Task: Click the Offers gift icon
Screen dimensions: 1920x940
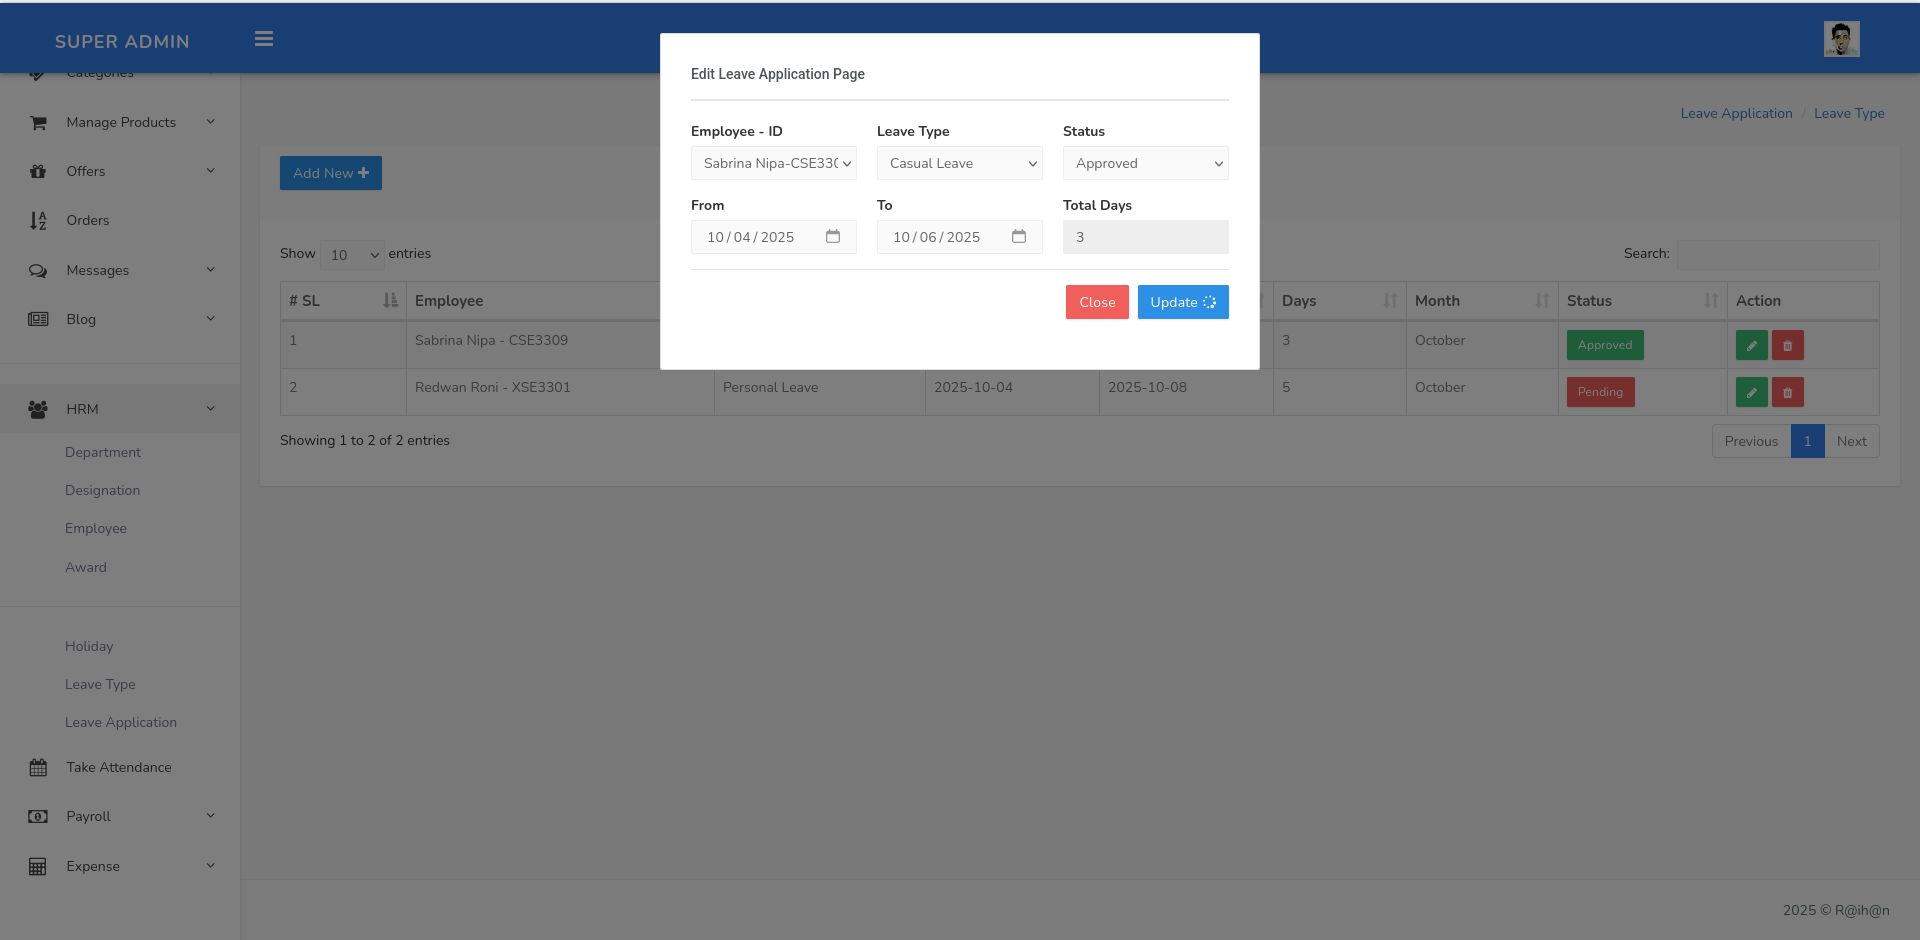Action: click(38, 172)
